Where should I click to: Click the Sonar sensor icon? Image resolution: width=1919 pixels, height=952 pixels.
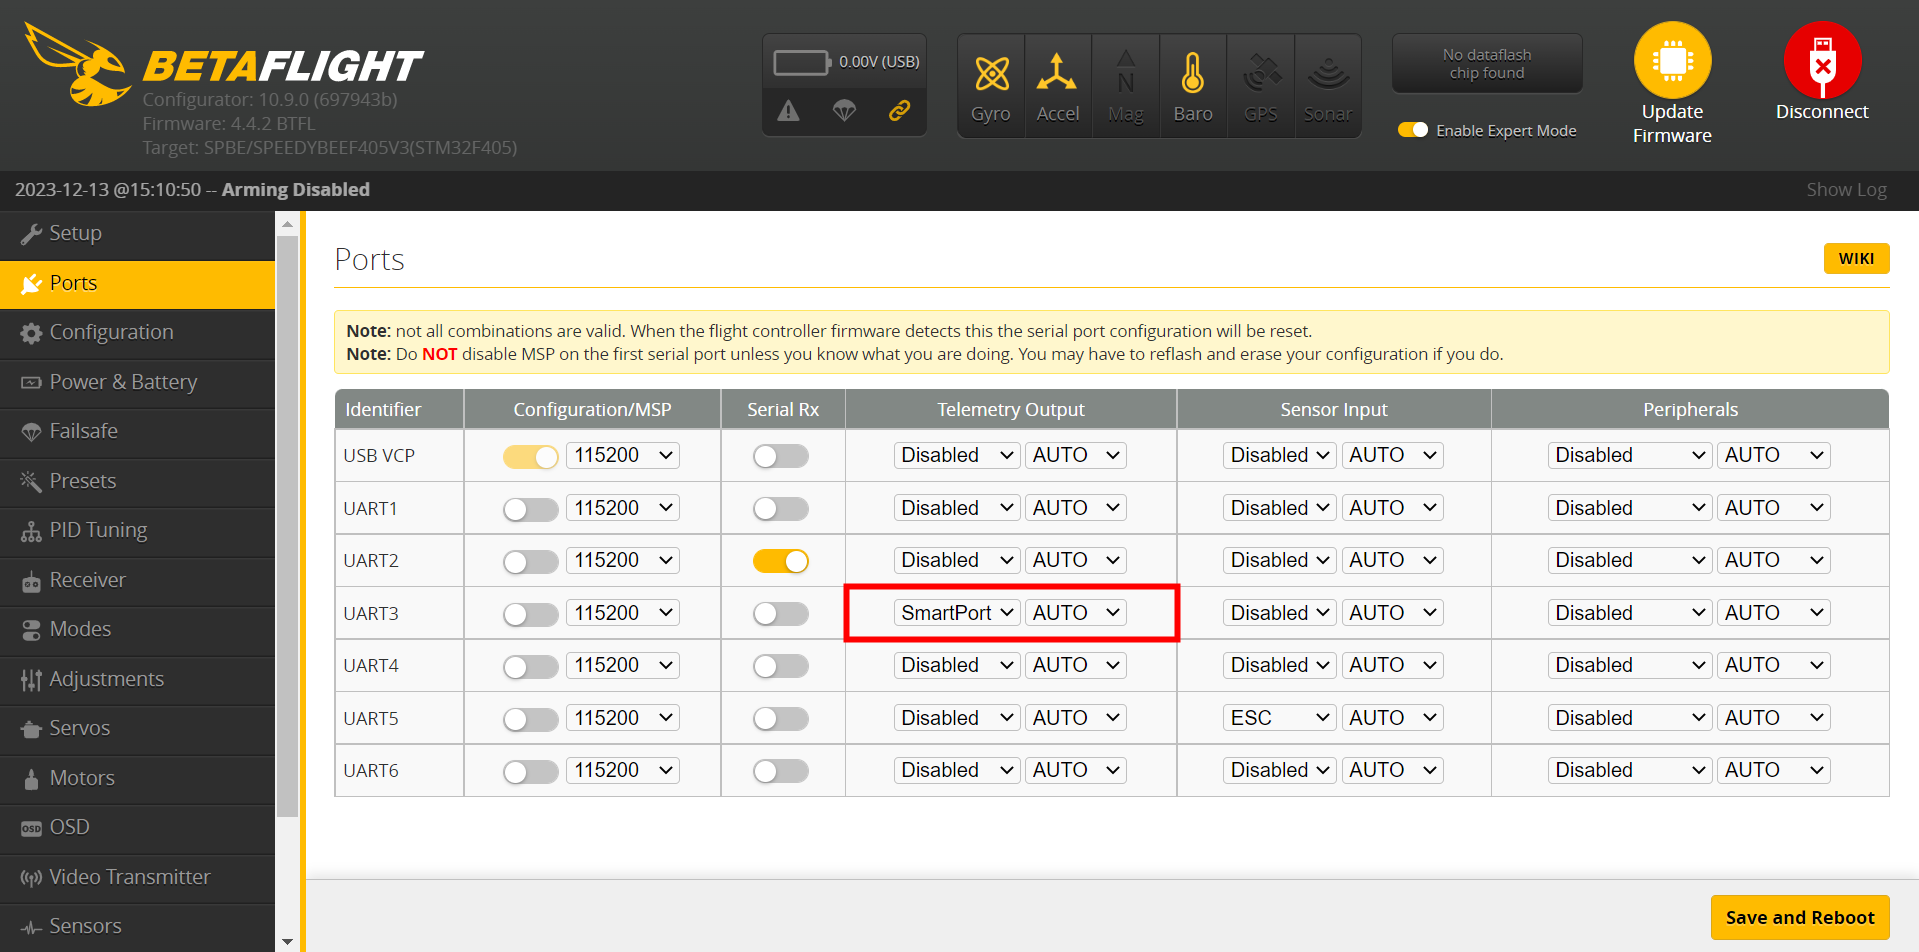point(1328,86)
